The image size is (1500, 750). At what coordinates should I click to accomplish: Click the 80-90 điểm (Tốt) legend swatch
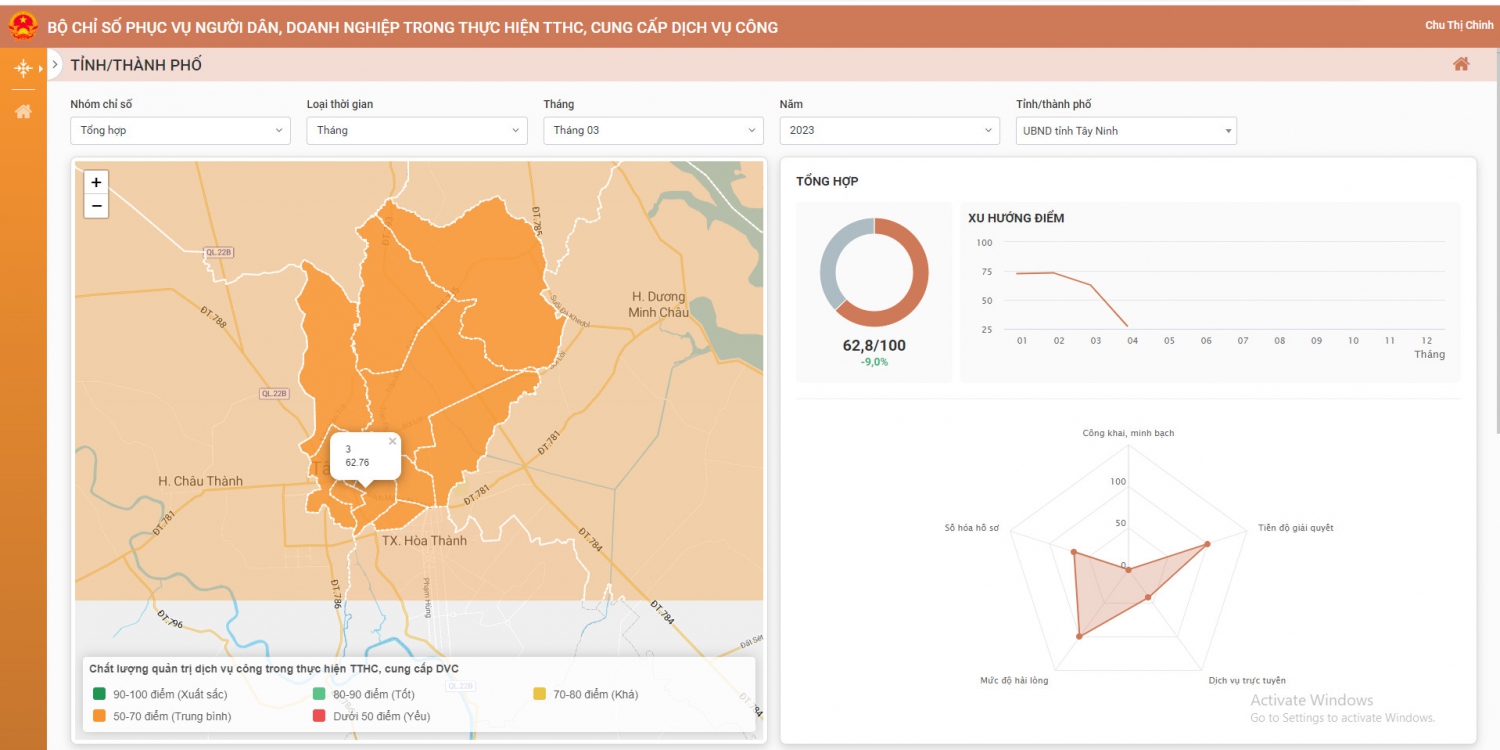(x=319, y=694)
